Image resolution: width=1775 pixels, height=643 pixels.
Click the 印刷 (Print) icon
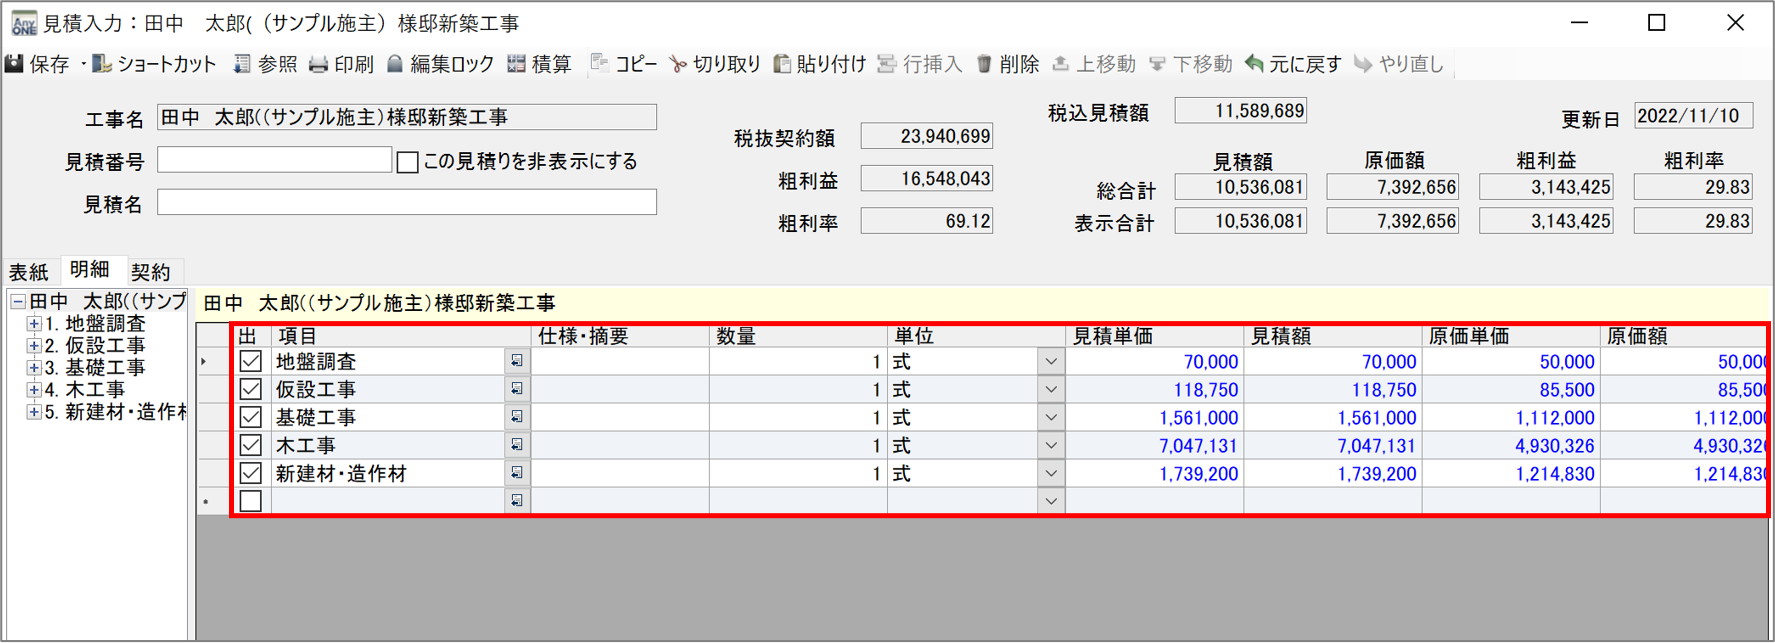tap(319, 64)
